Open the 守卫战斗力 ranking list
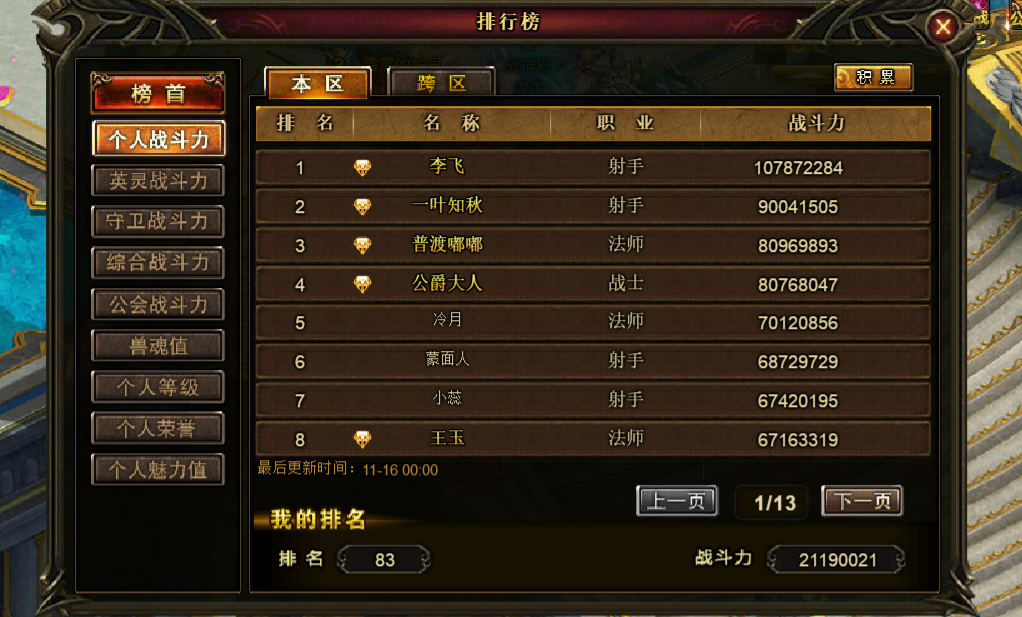Image resolution: width=1022 pixels, height=617 pixels. coord(158,222)
